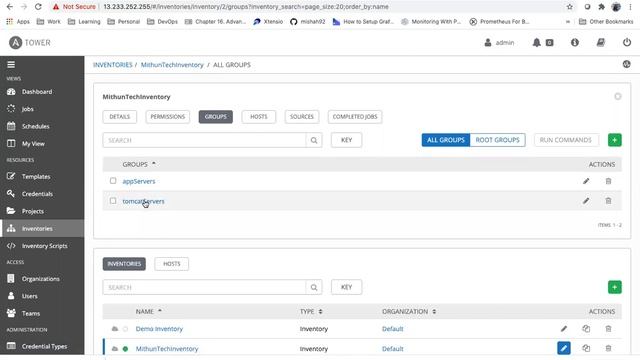Image resolution: width=640 pixels, height=360 pixels.
Task: Delete MithunTechInventory row
Action: pyautogui.click(x=608, y=348)
